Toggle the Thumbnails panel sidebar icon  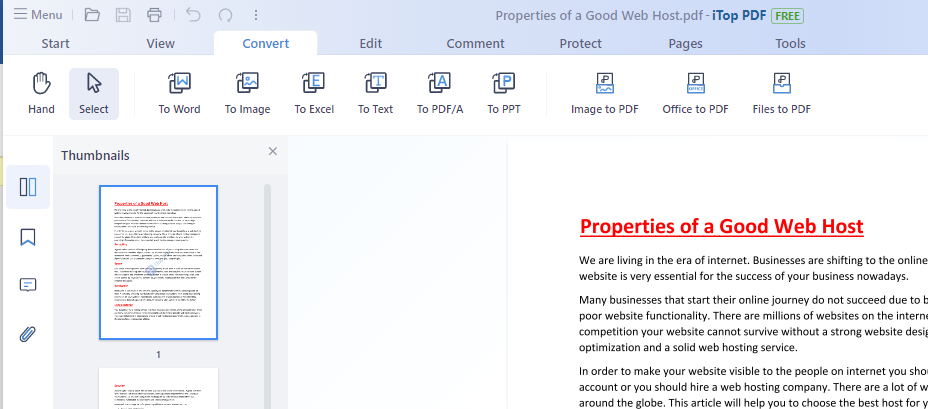[x=28, y=187]
